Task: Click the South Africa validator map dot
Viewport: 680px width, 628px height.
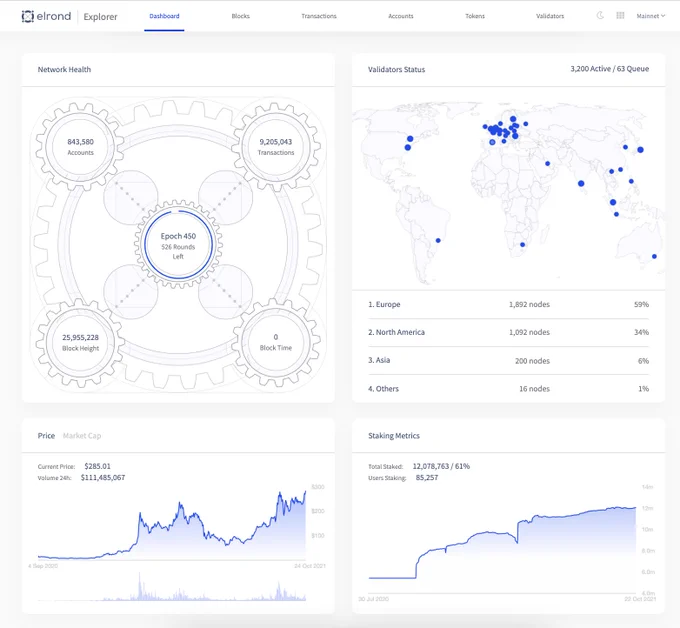Action: pyautogui.click(x=523, y=245)
